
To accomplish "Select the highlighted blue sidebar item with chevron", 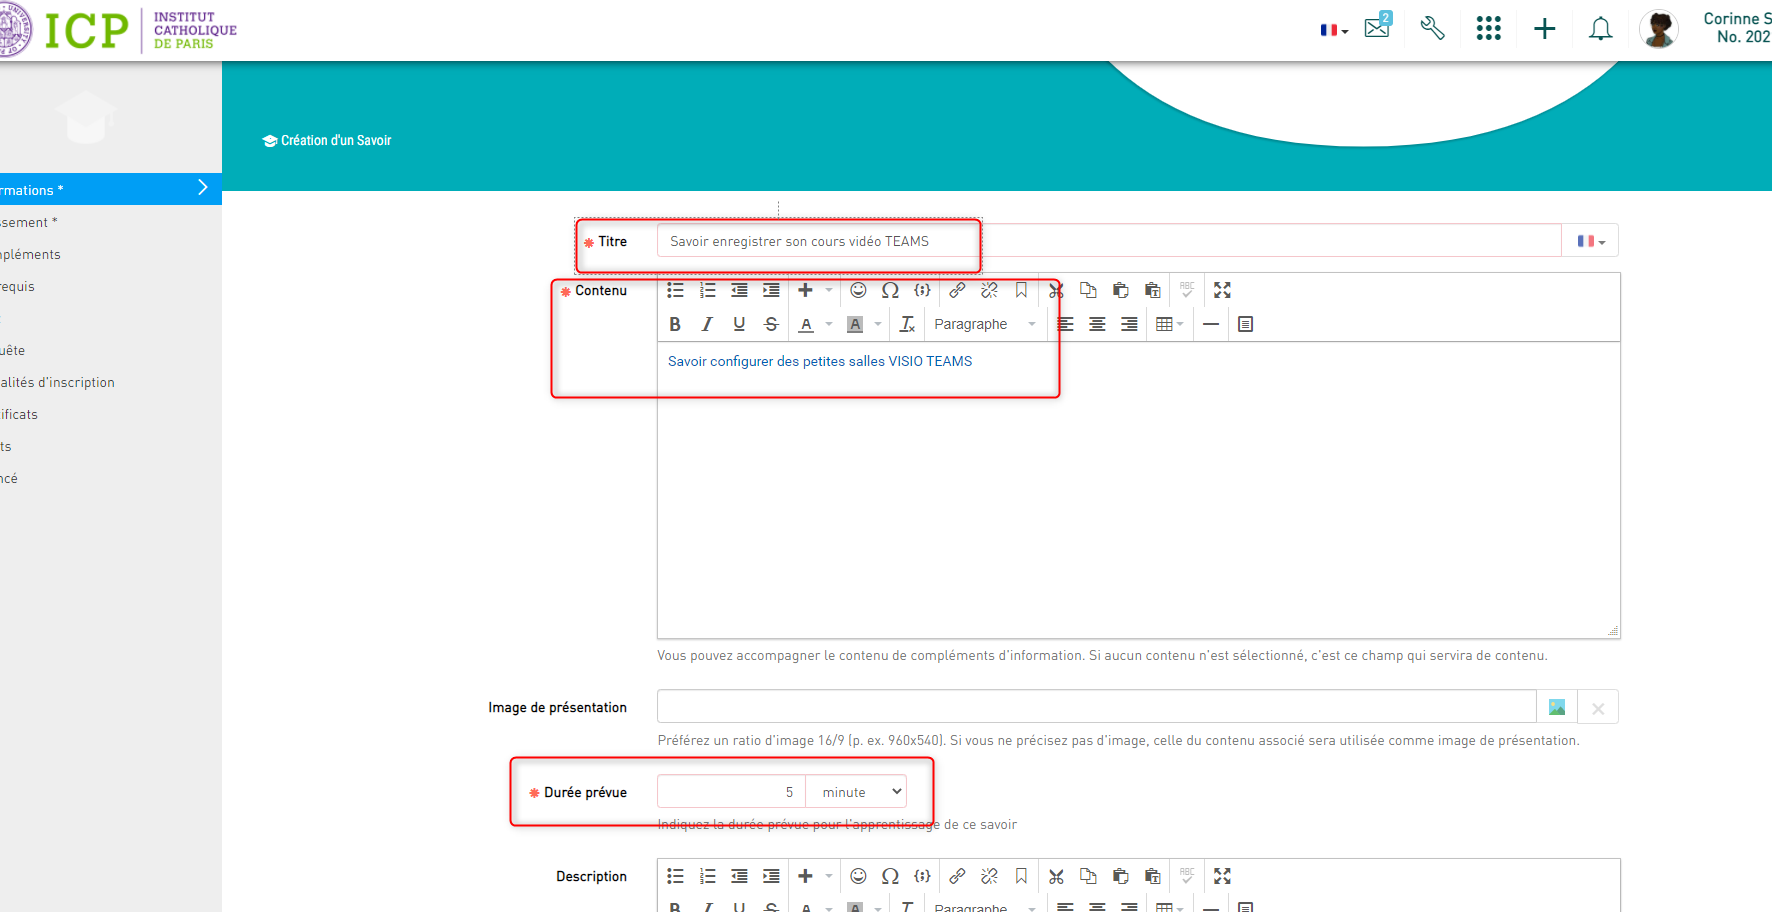I will (110, 189).
